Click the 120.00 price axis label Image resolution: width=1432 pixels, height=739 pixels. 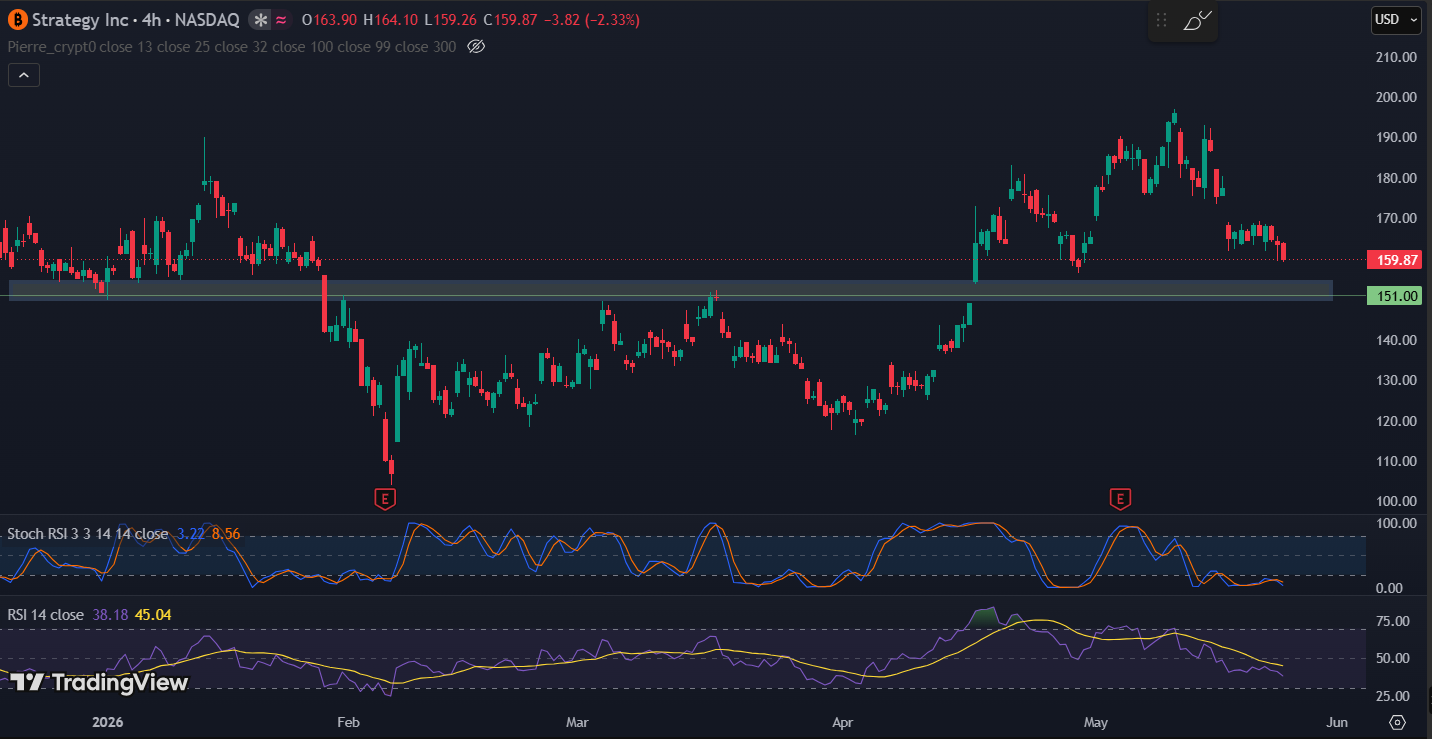pos(1396,421)
